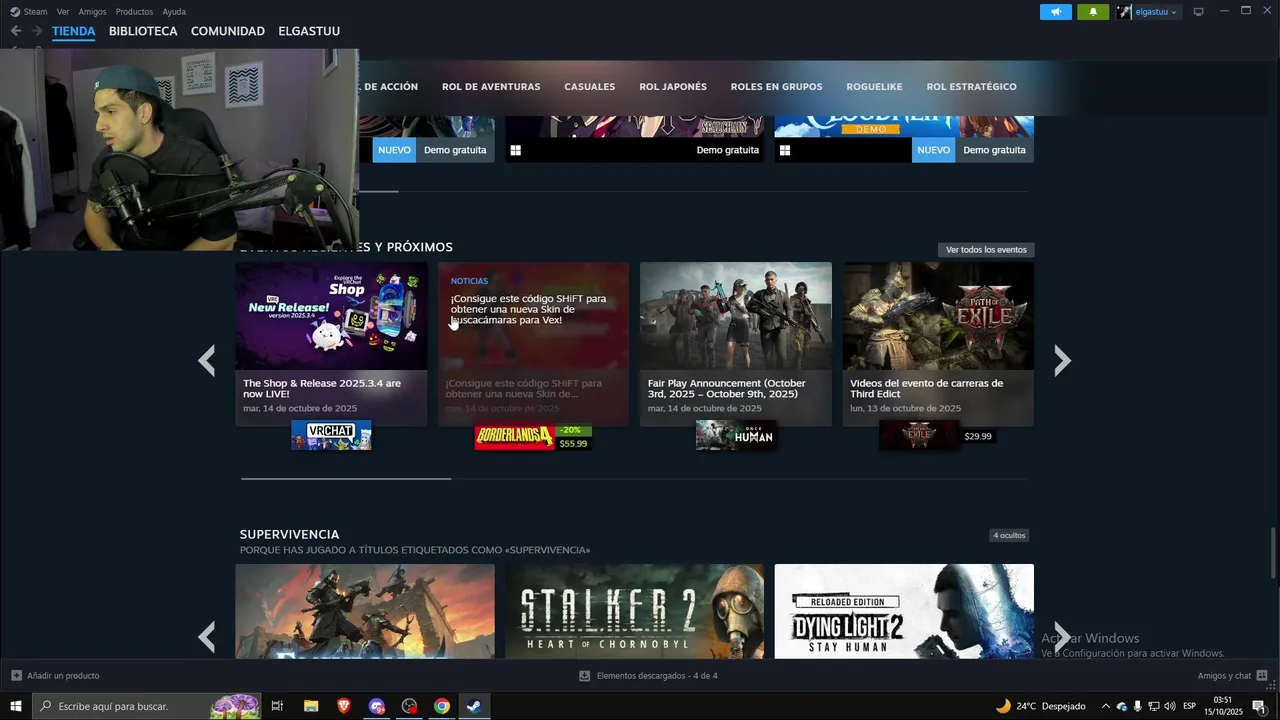Click the store page vertical scrollbar
This screenshot has height=720, width=1280.
[1274, 552]
